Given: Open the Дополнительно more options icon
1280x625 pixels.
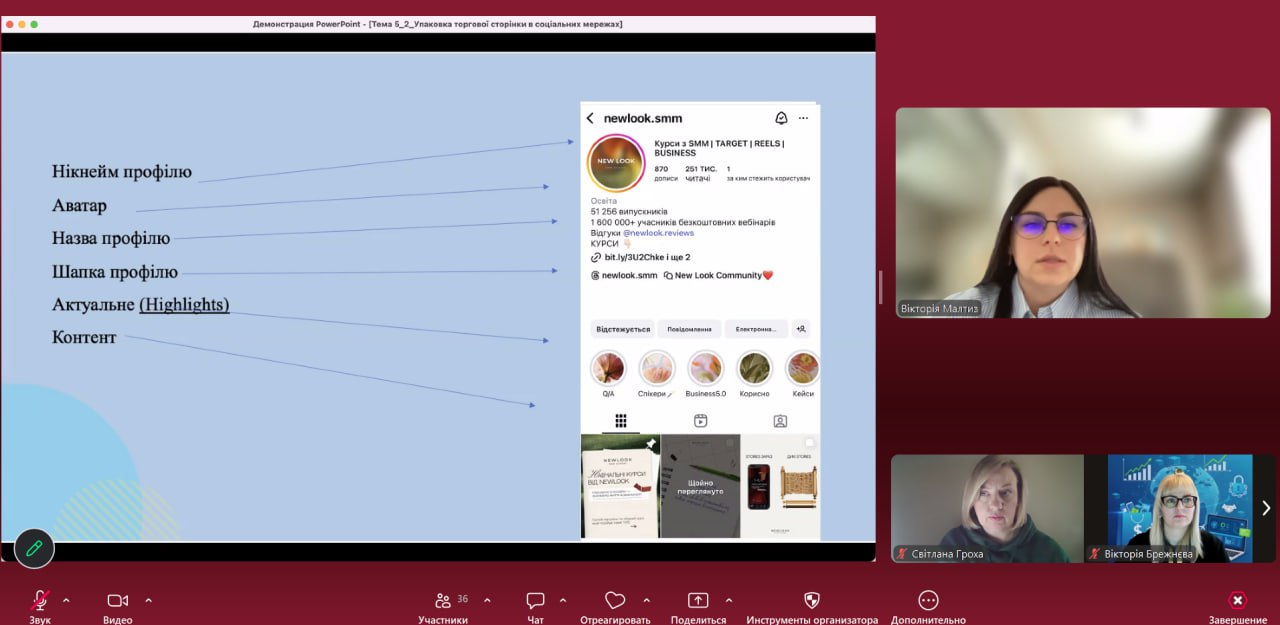Looking at the screenshot, I should click(928, 601).
